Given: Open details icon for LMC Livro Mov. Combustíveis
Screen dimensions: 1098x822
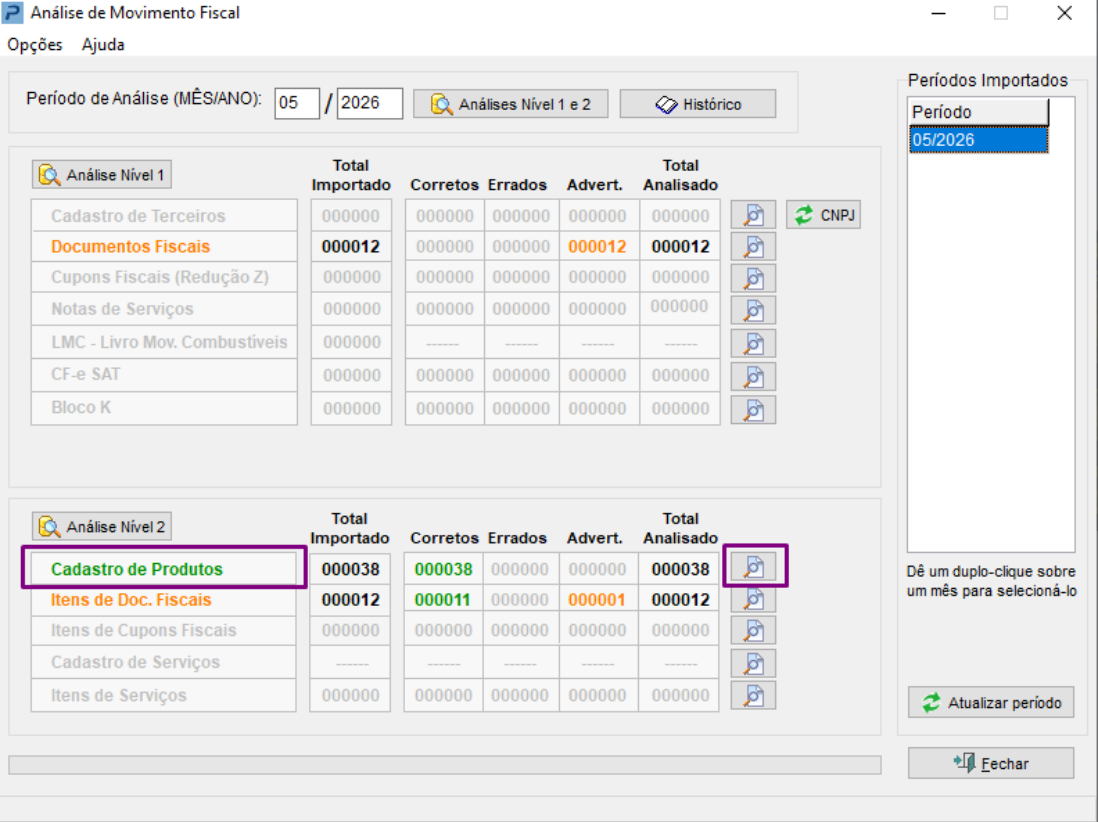Looking at the screenshot, I should coord(753,343).
